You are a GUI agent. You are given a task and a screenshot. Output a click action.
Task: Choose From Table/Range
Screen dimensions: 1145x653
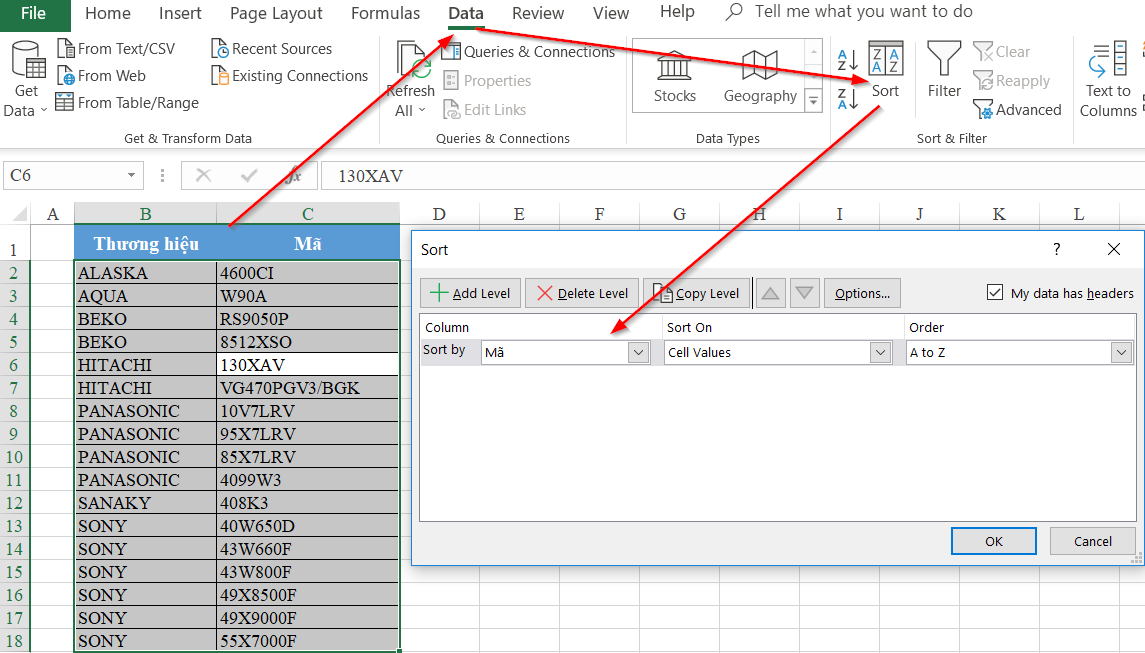tap(127, 103)
